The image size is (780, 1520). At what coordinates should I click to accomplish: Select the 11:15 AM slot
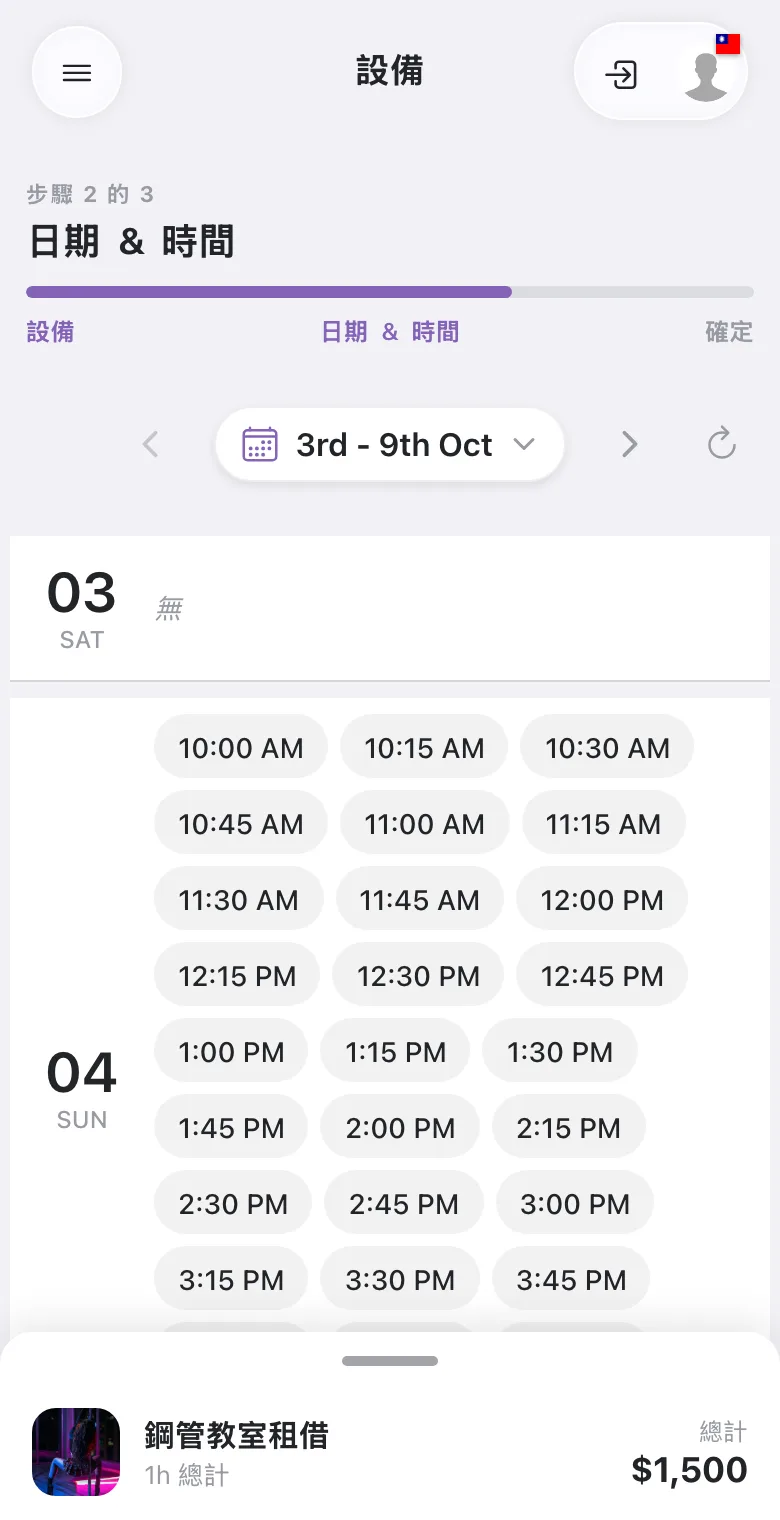click(x=603, y=824)
